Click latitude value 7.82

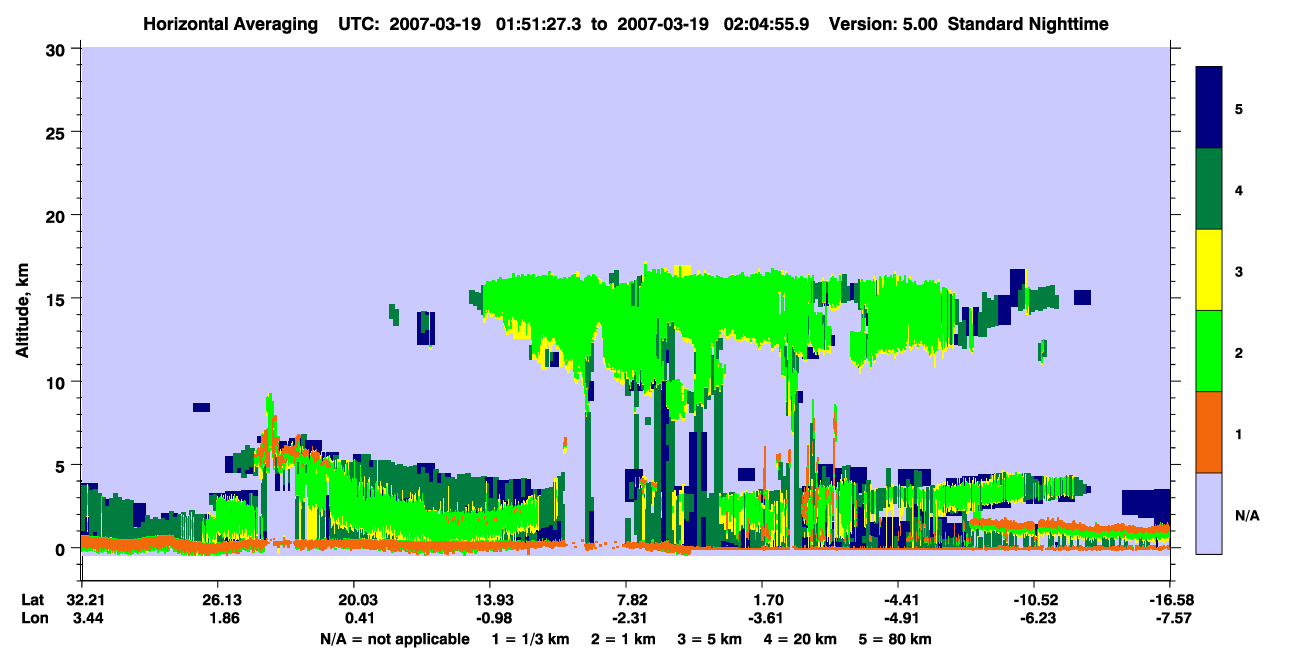(x=633, y=600)
